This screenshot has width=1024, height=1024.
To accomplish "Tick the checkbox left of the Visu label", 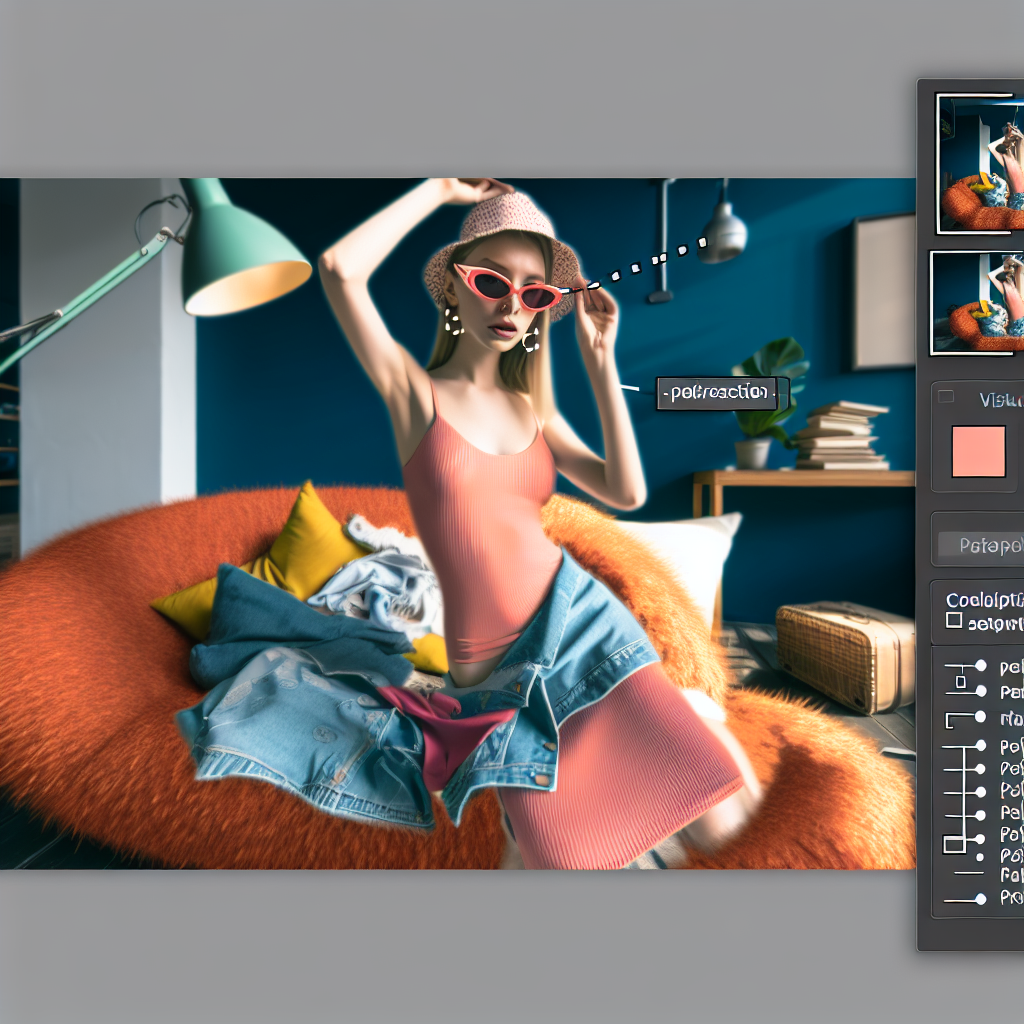I will point(945,397).
